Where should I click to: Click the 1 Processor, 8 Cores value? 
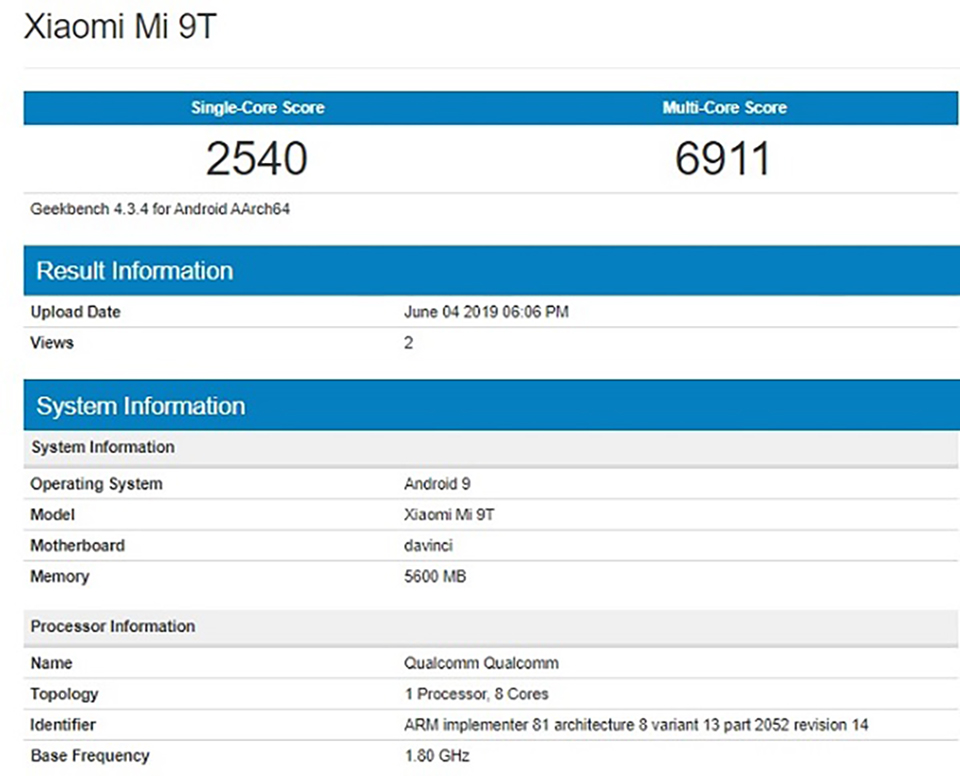coord(476,694)
